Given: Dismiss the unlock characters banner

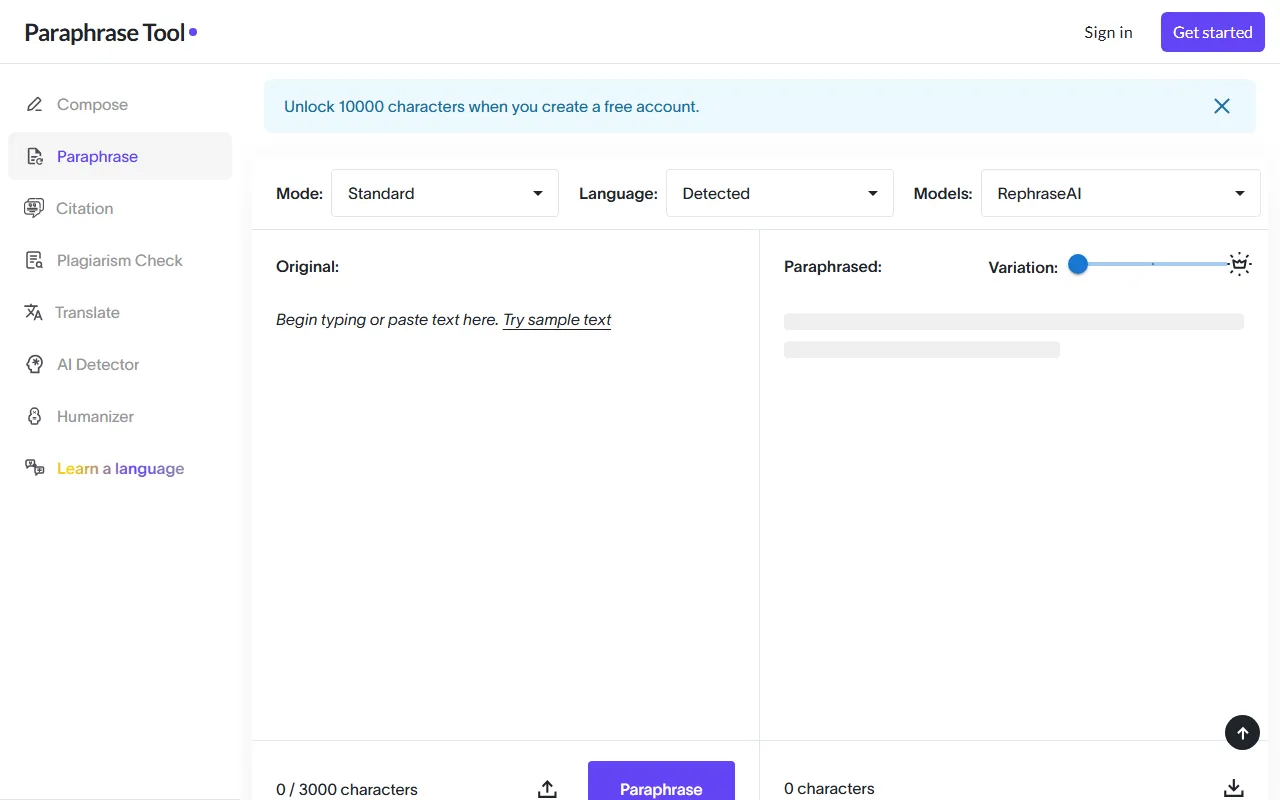Looking at the screenshot, I should [x=1221, y=105].
